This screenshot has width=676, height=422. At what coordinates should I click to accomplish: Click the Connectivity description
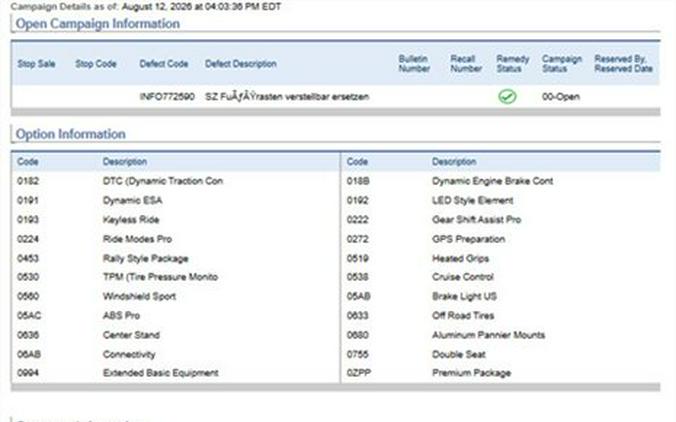tap(129, 354)
